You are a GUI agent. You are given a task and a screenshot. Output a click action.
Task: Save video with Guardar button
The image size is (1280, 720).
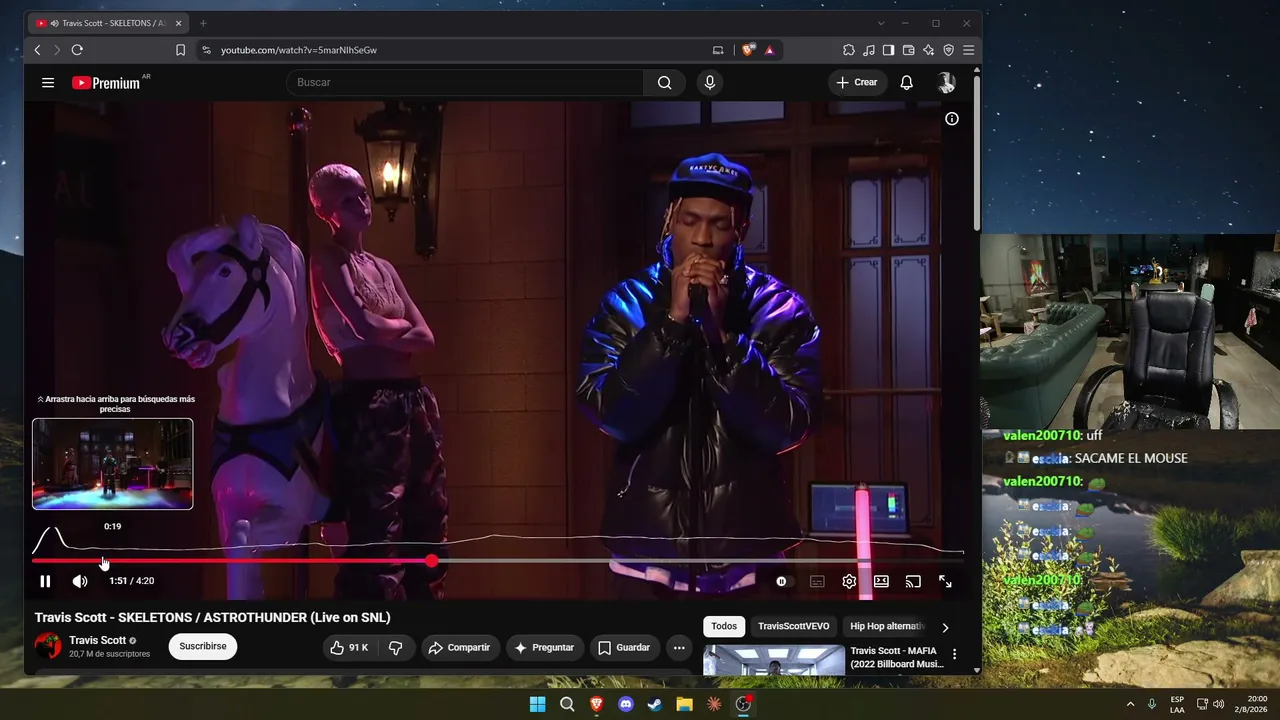624,648
